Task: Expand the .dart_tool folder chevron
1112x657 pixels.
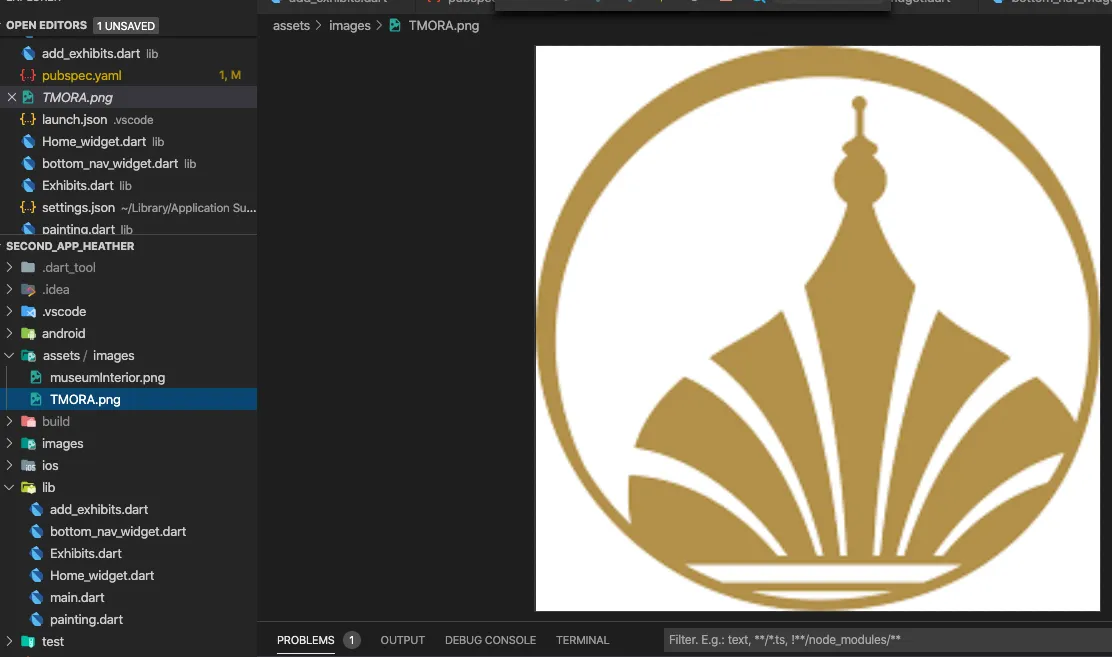Action: click(x=9, y=267)
